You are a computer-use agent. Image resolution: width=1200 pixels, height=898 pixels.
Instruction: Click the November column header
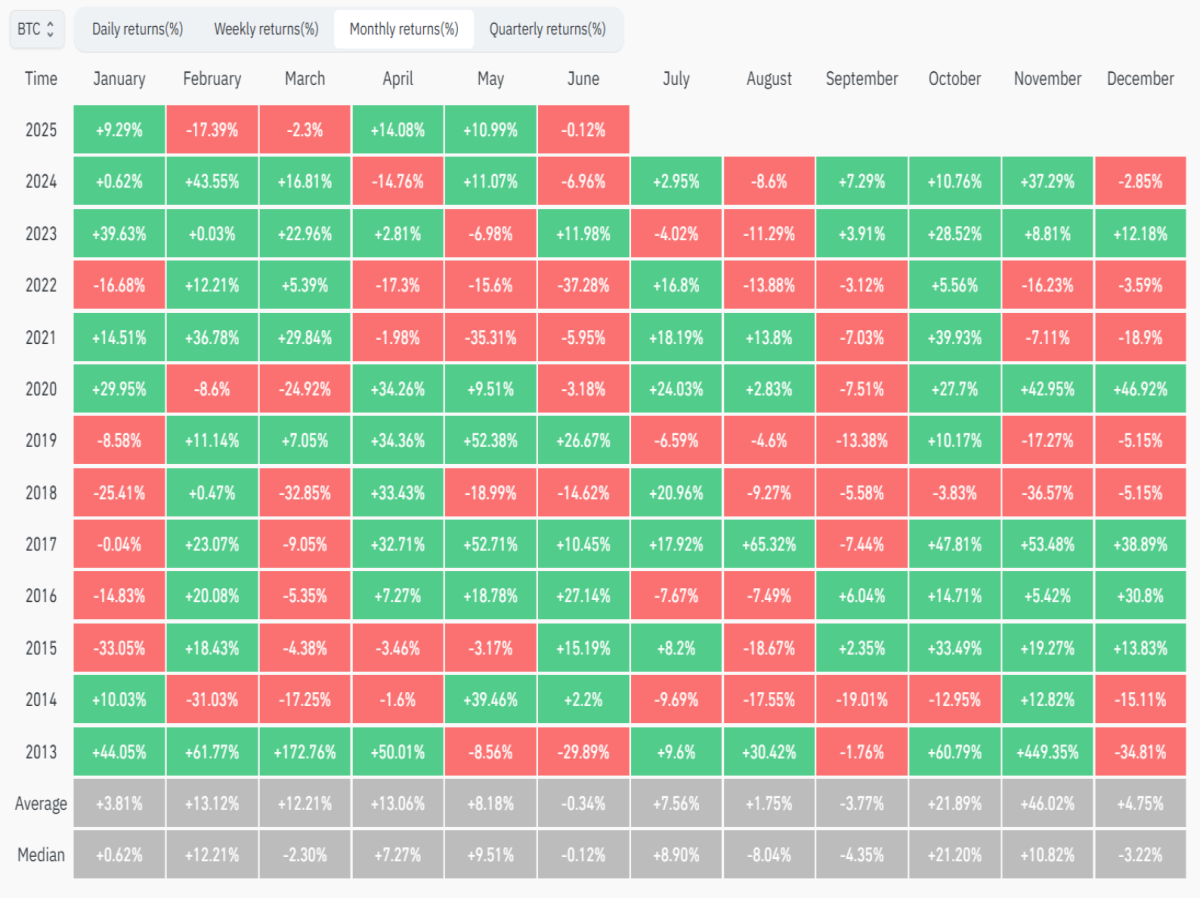click(1048, 79)
